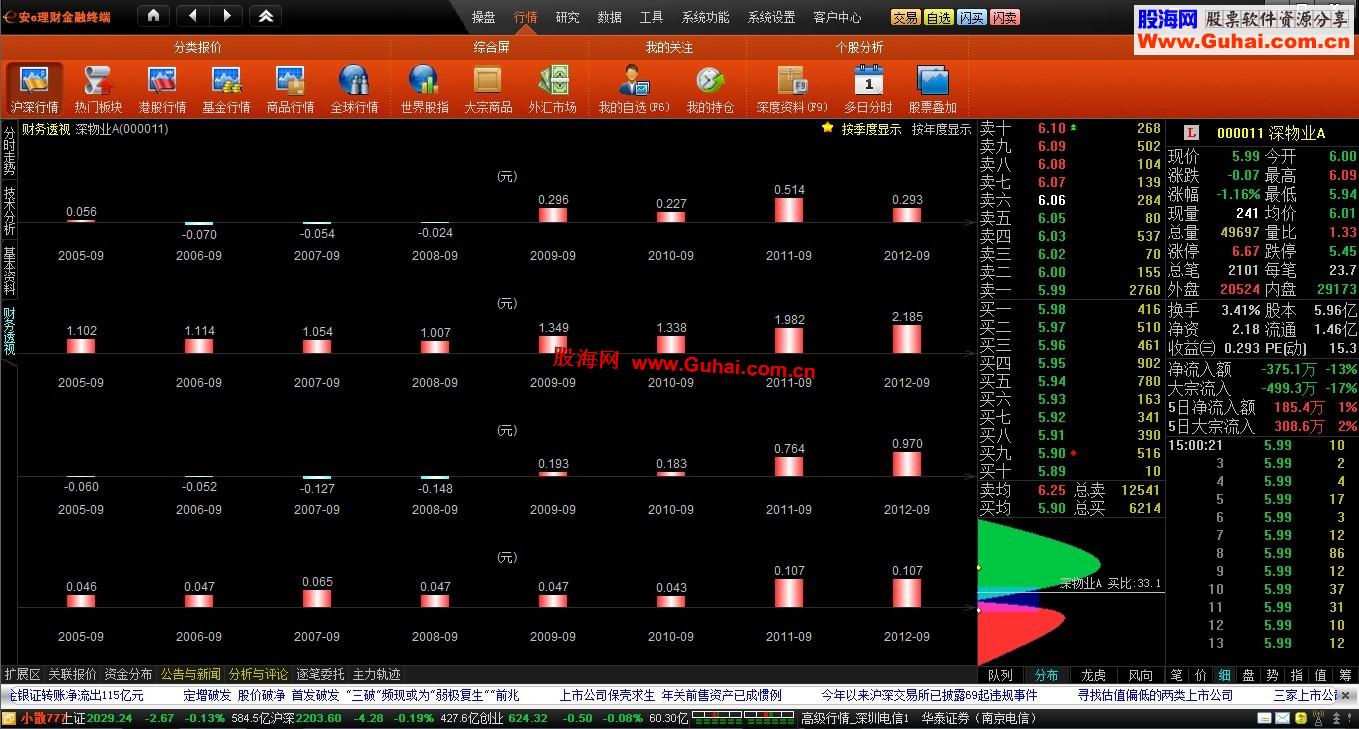
Task: Click the 自选 button
Action: pos(938,18)
